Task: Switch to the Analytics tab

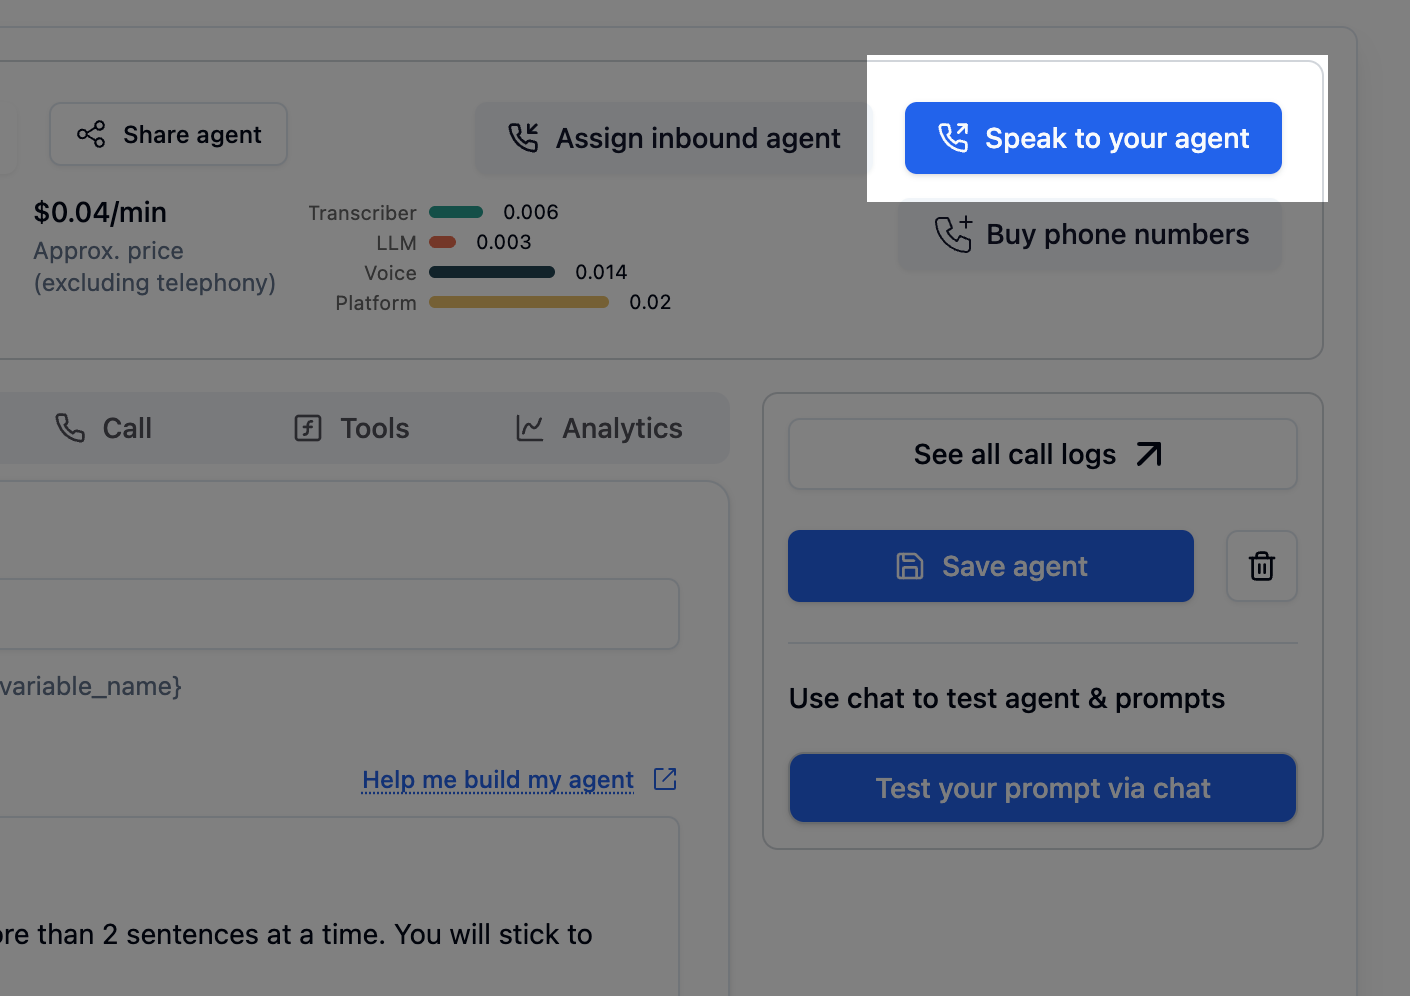Action: (x=599, y=428)
